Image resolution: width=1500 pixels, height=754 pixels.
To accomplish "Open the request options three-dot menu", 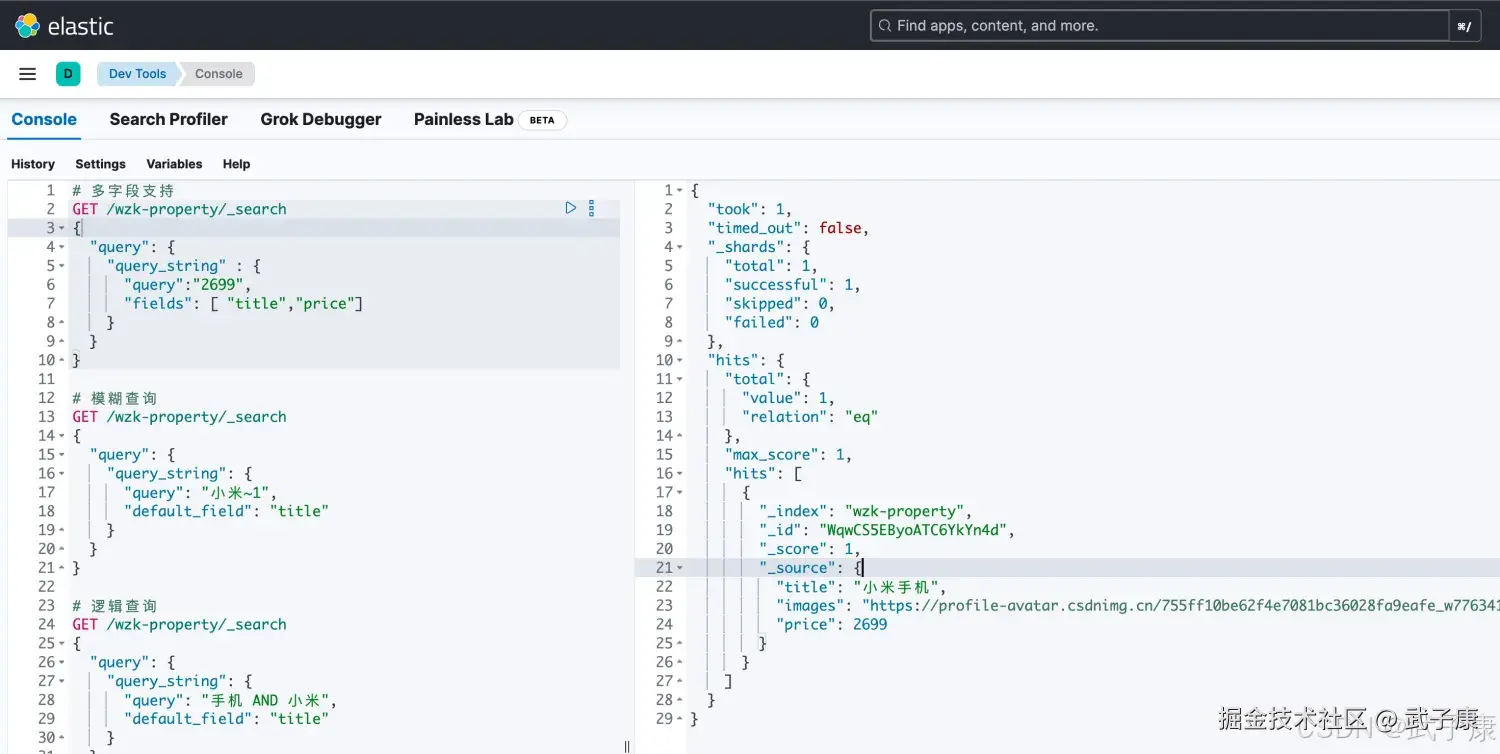I will click(x=591, y=207).
